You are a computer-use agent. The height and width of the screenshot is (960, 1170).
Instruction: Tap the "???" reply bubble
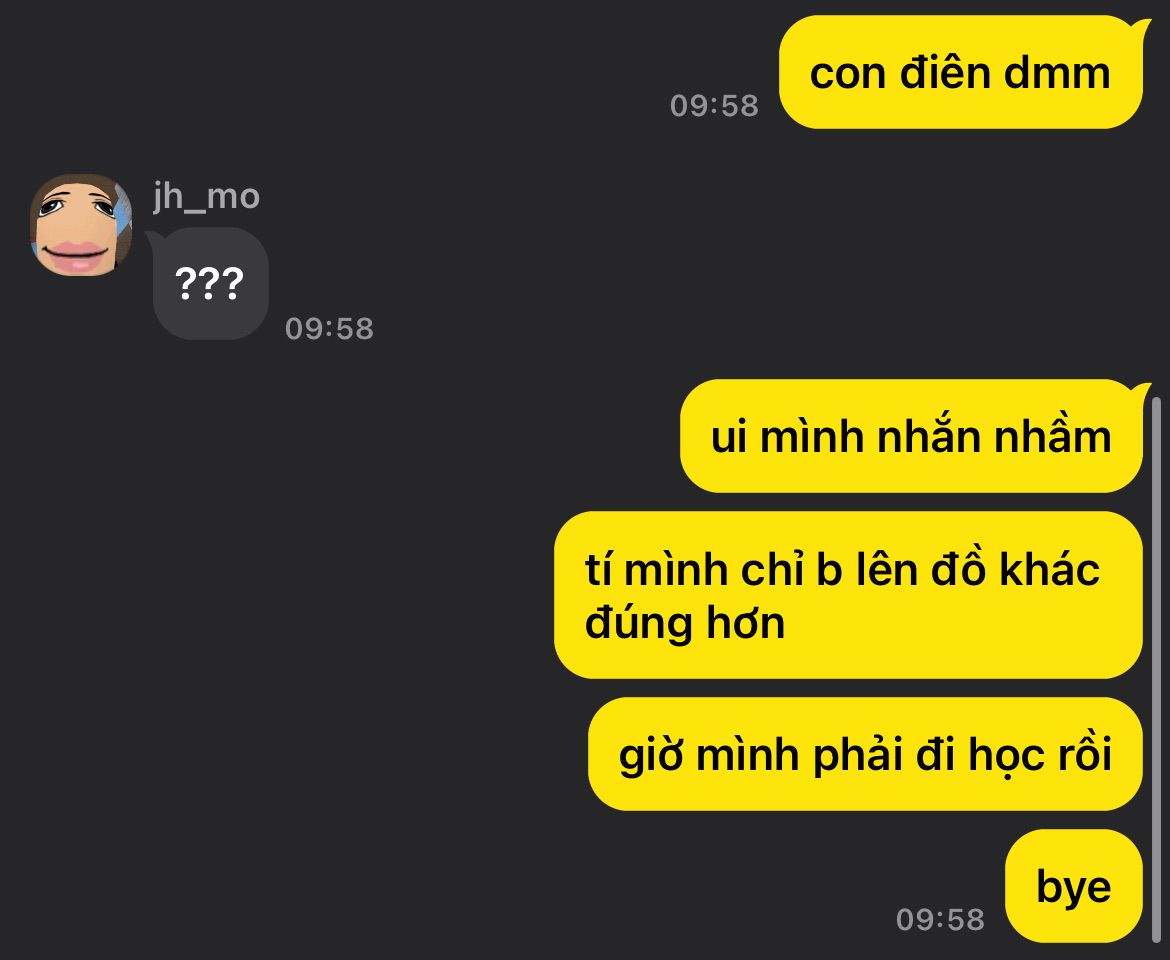[x=210, y=284]
